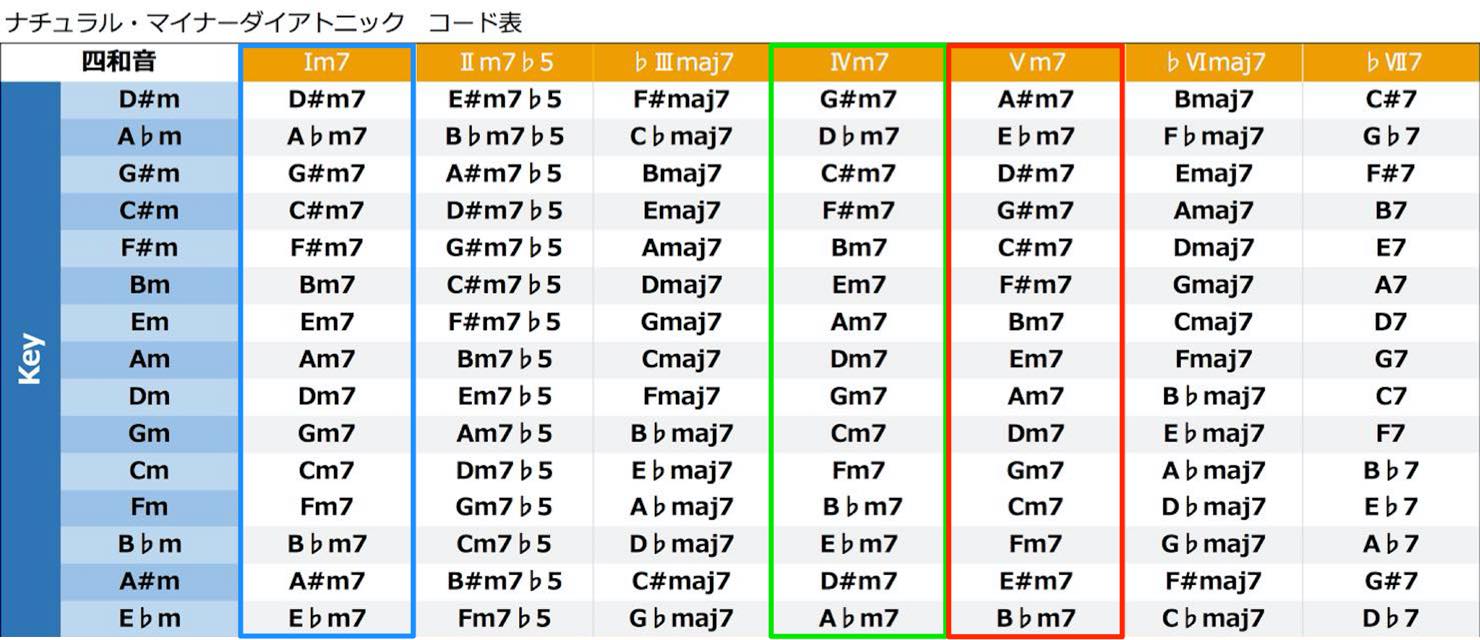Image resolution: width=1480 pixels, height=640 pixels.
Task: Click the G#m7♭5 chord cell
Action: pos(504,248)
